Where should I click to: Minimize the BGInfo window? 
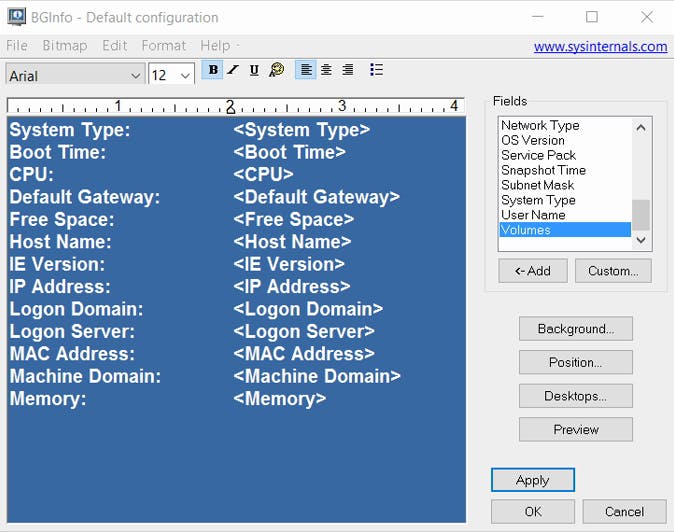538,17
